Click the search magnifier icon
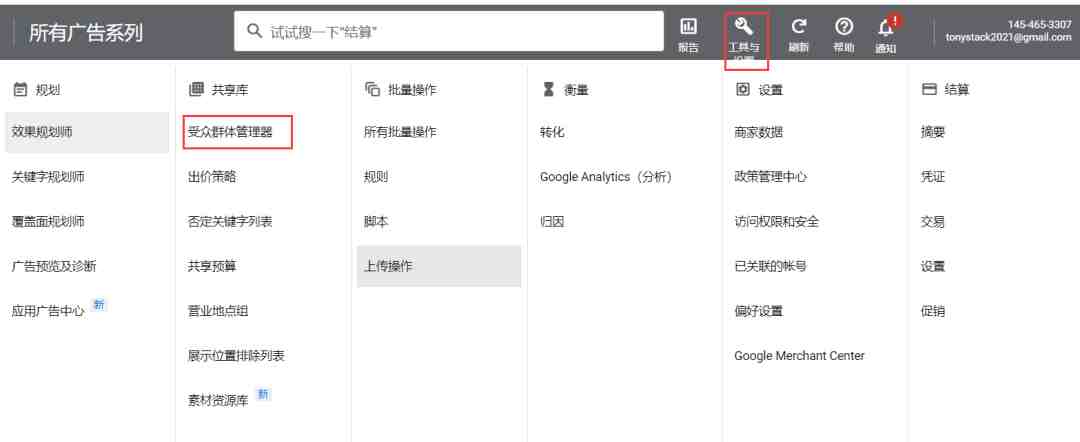This screenshot has width=1080, height=442. tap(254, 31)
